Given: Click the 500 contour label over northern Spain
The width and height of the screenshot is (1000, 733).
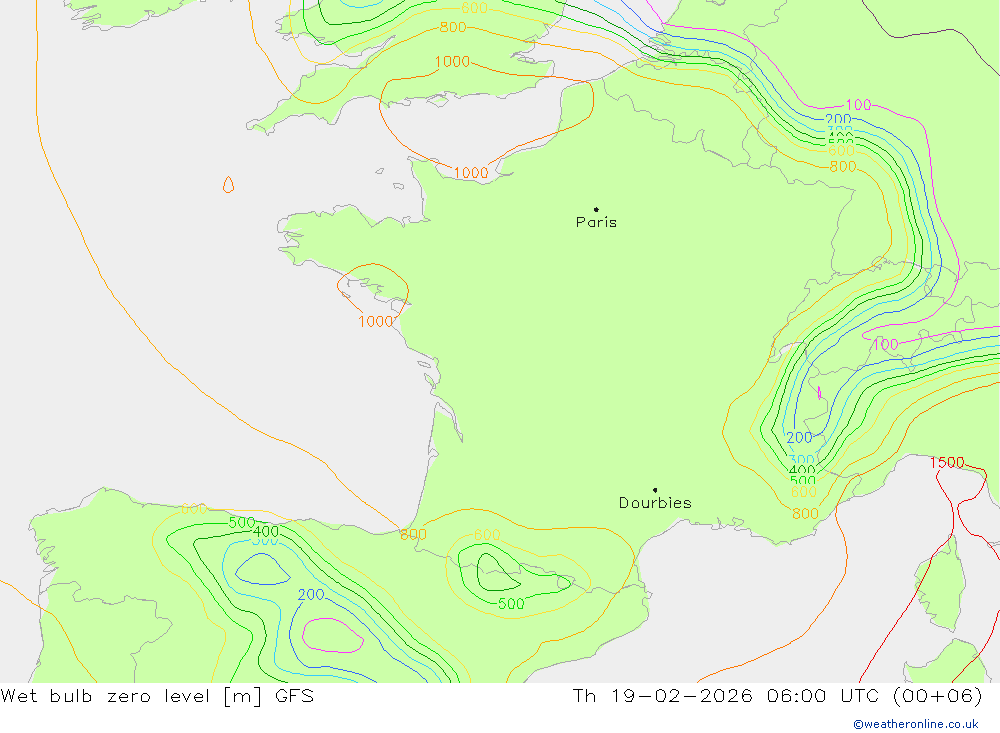Looking at the screenshot, I should tap(242, 522).
